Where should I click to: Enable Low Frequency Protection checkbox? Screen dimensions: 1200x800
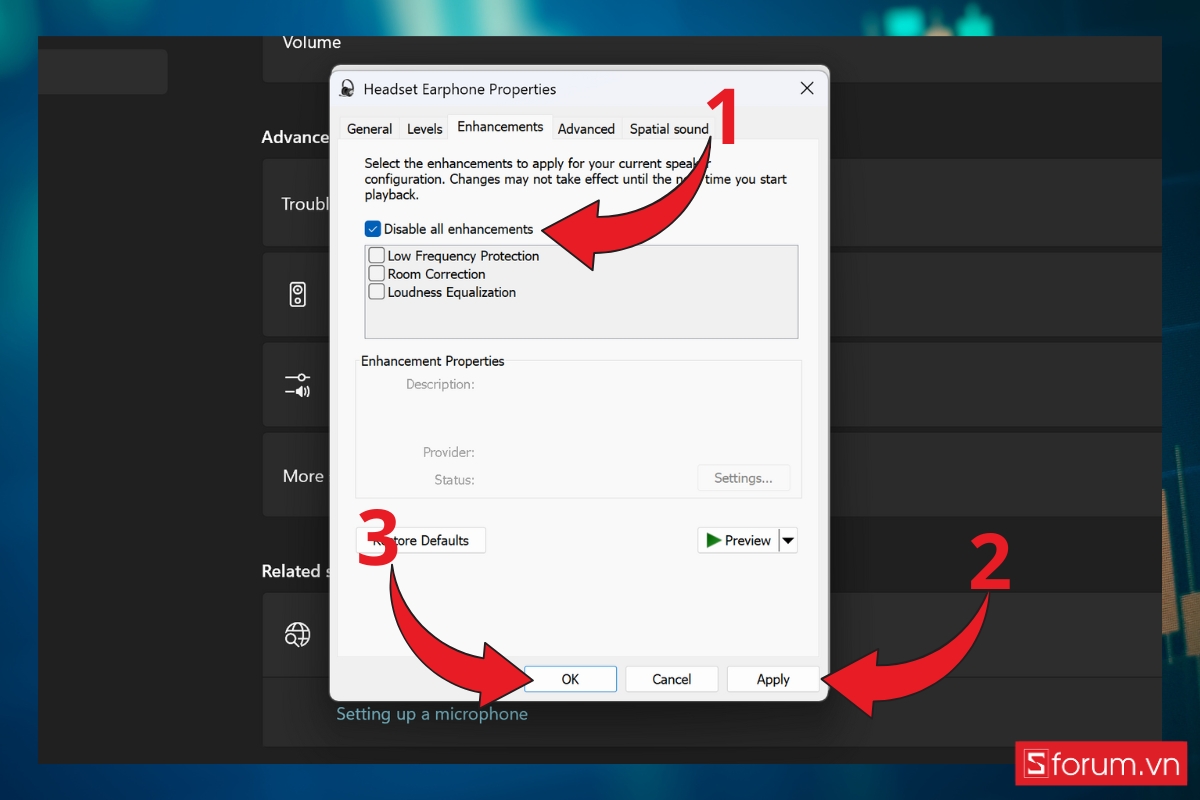click(377, 256)
